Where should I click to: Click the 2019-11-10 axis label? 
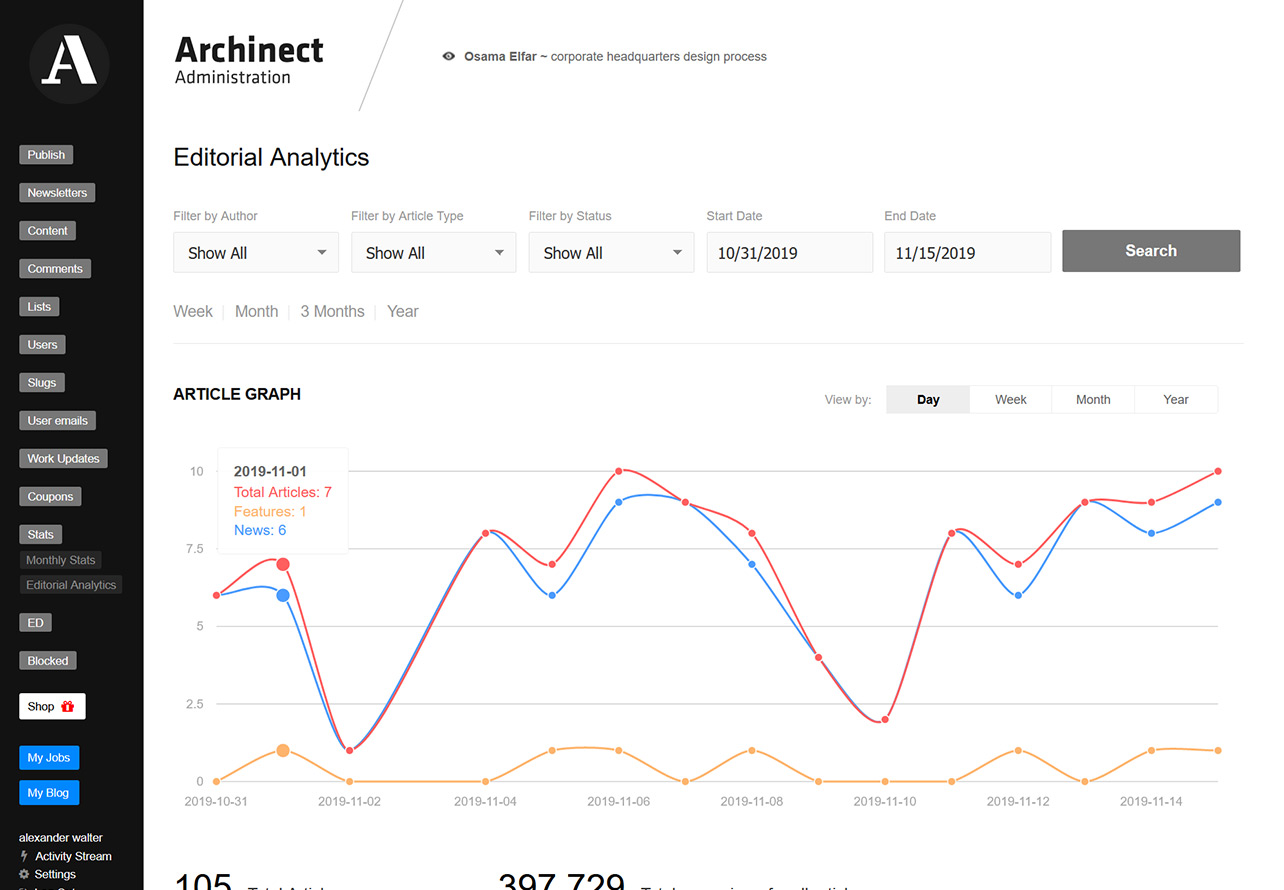click(x=885, y=801)
